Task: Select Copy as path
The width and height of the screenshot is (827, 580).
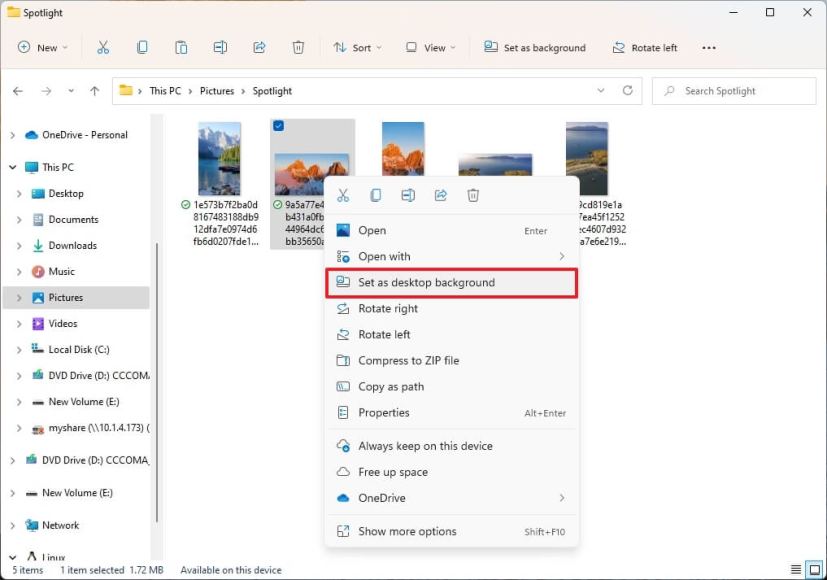Action: 451,386
